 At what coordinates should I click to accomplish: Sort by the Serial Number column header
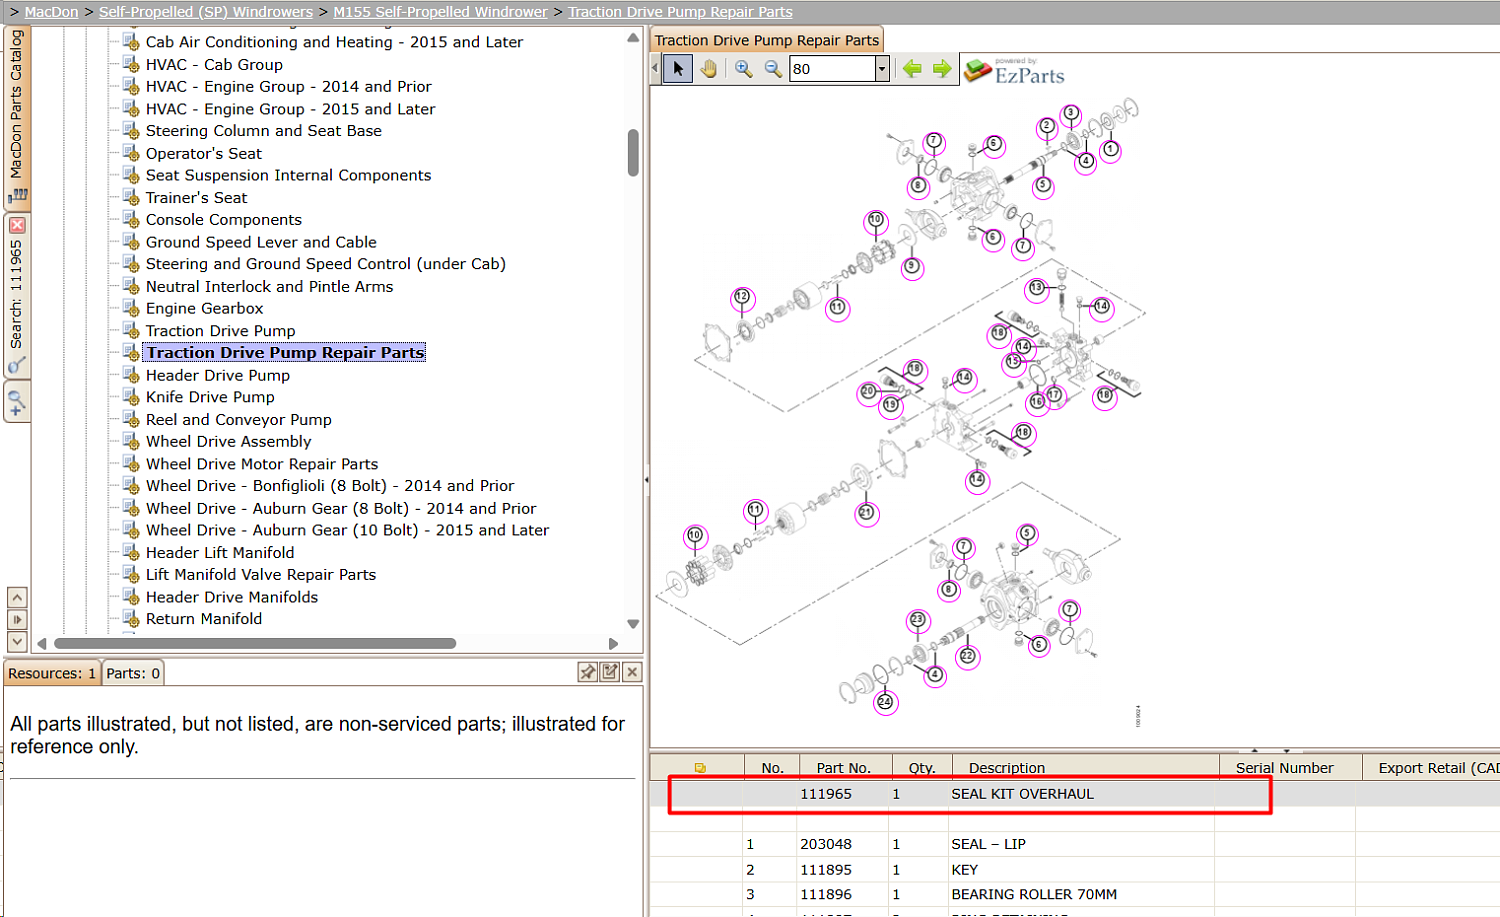click(x=1290, y=768)
